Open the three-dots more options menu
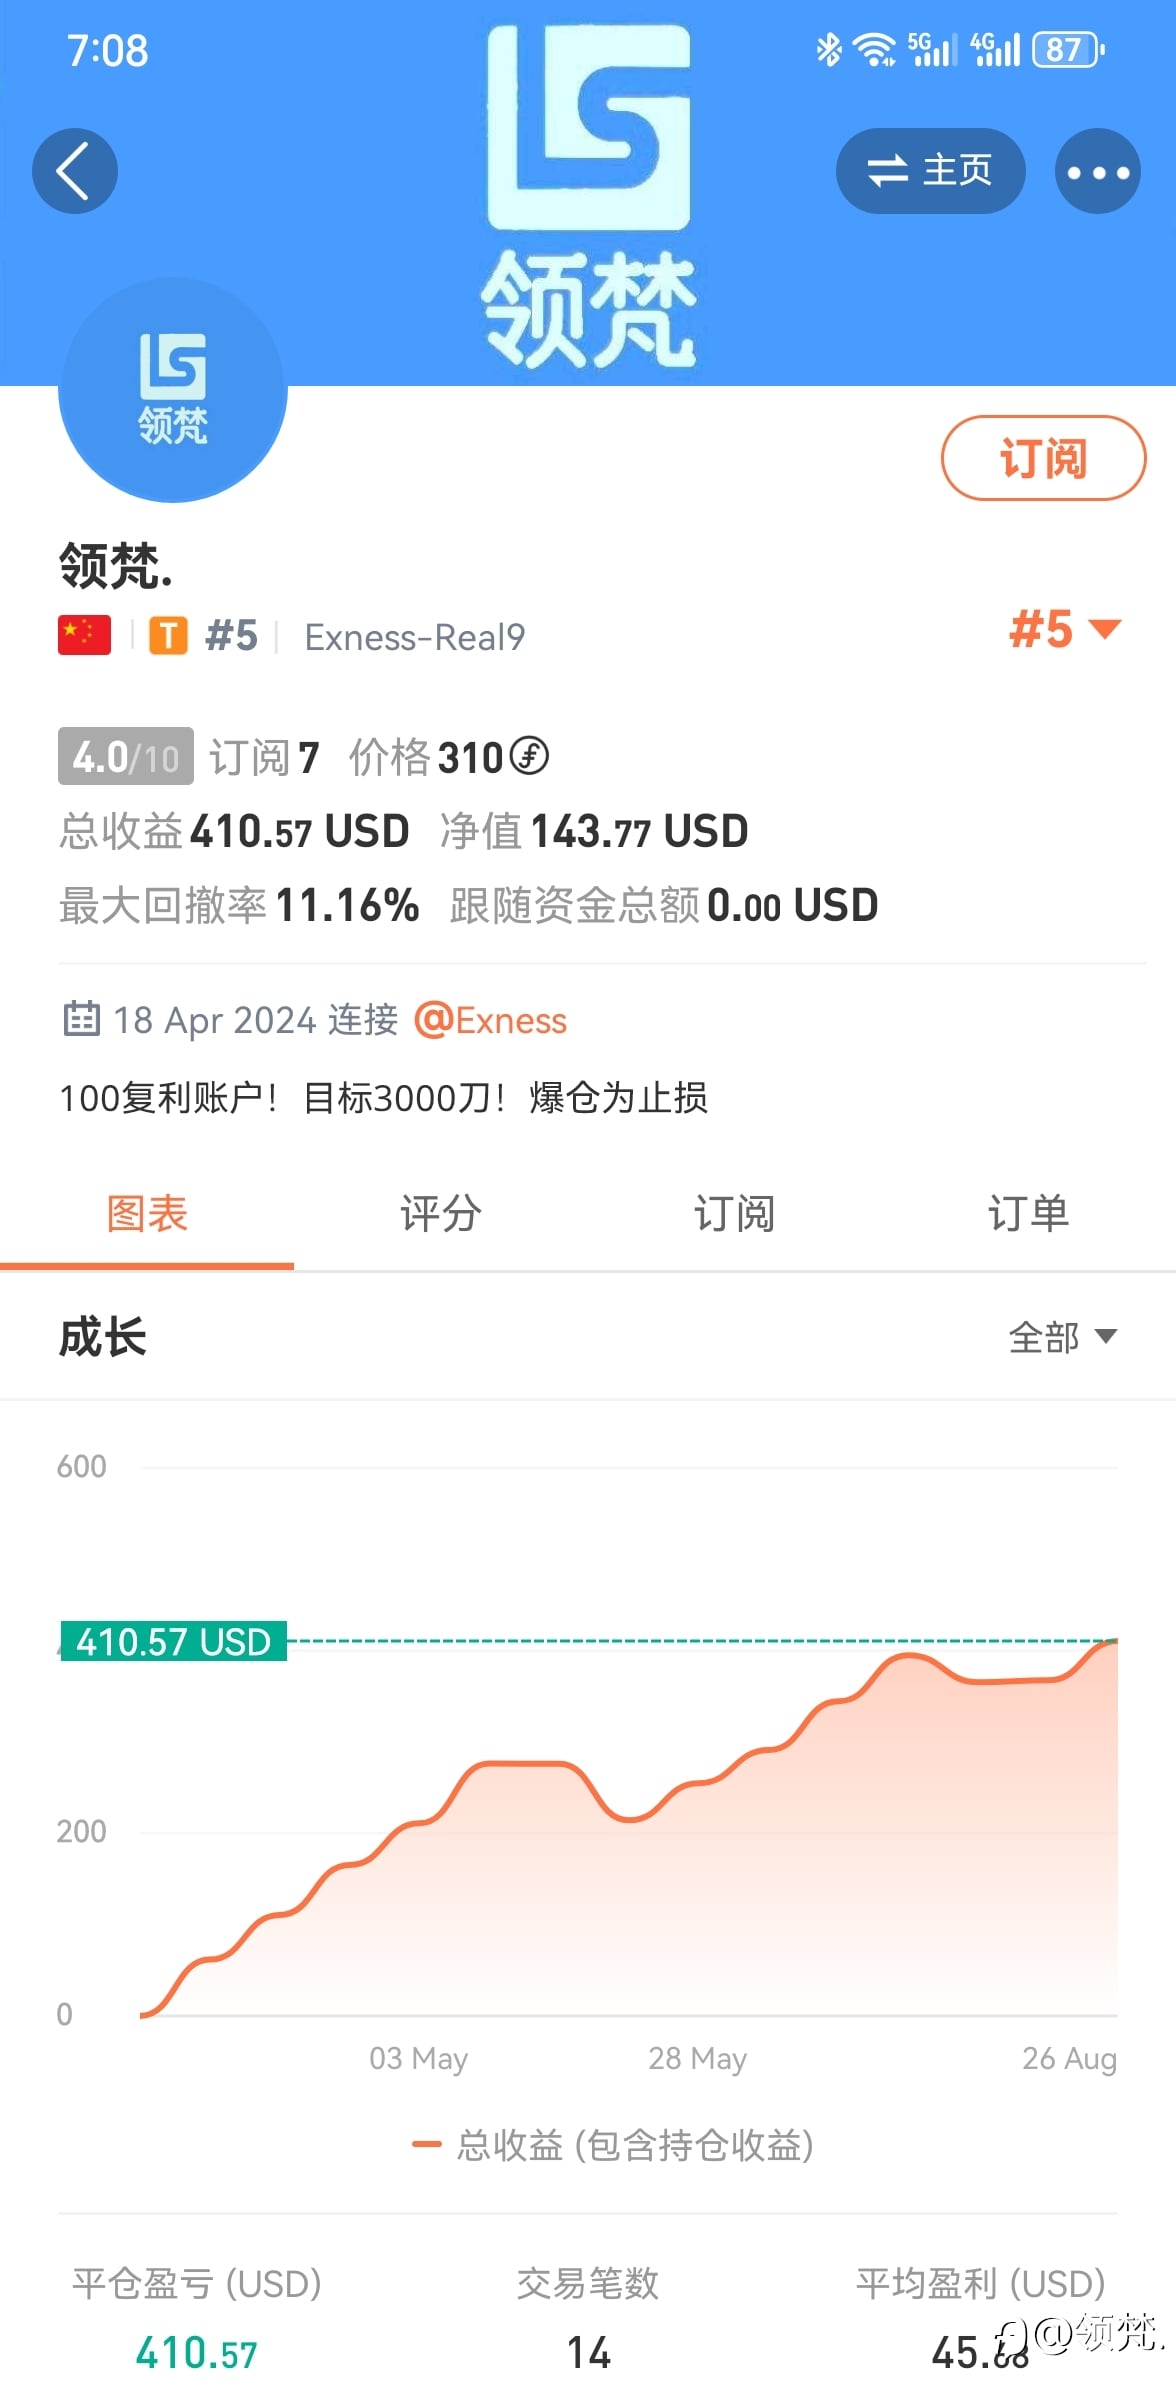This screenshot has height=2400, width=1176. coord(1097,171)
